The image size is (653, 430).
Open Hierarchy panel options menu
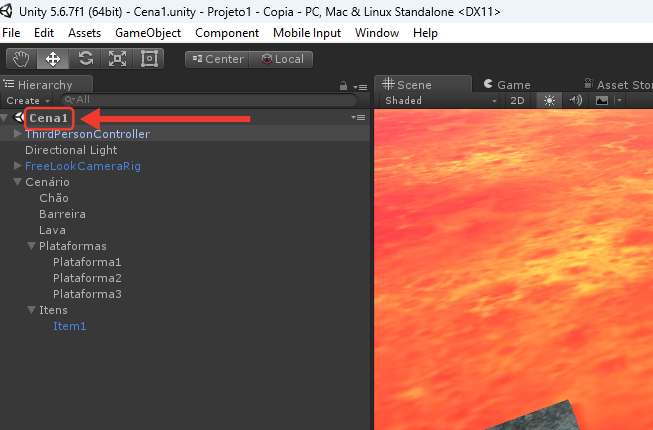360,87
